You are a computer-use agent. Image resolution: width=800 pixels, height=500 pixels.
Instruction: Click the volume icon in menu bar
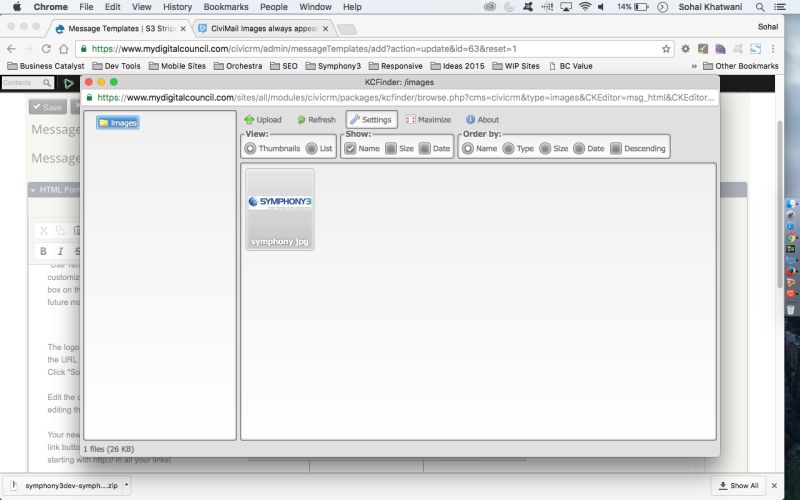[602, 7]
